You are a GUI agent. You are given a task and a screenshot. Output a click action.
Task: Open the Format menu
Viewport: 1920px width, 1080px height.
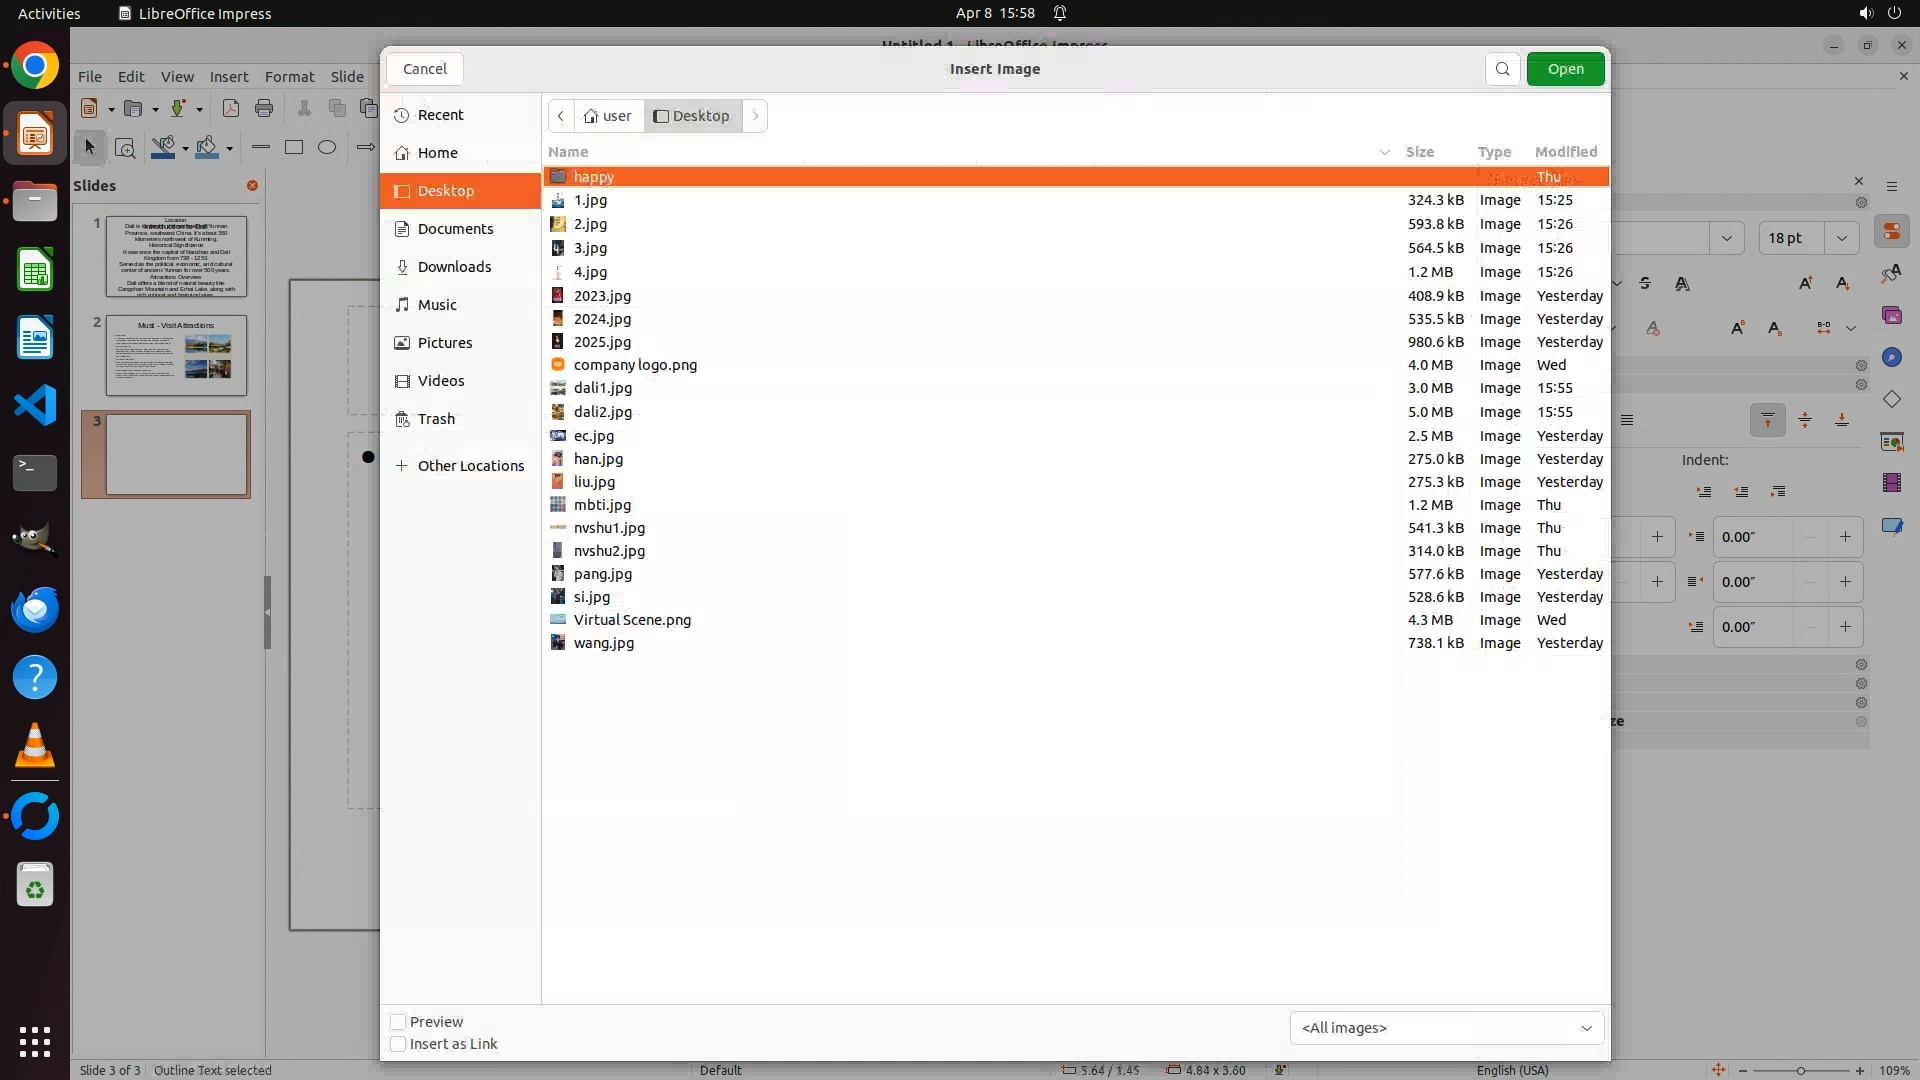pyautogui.click(x=289, y=76)
